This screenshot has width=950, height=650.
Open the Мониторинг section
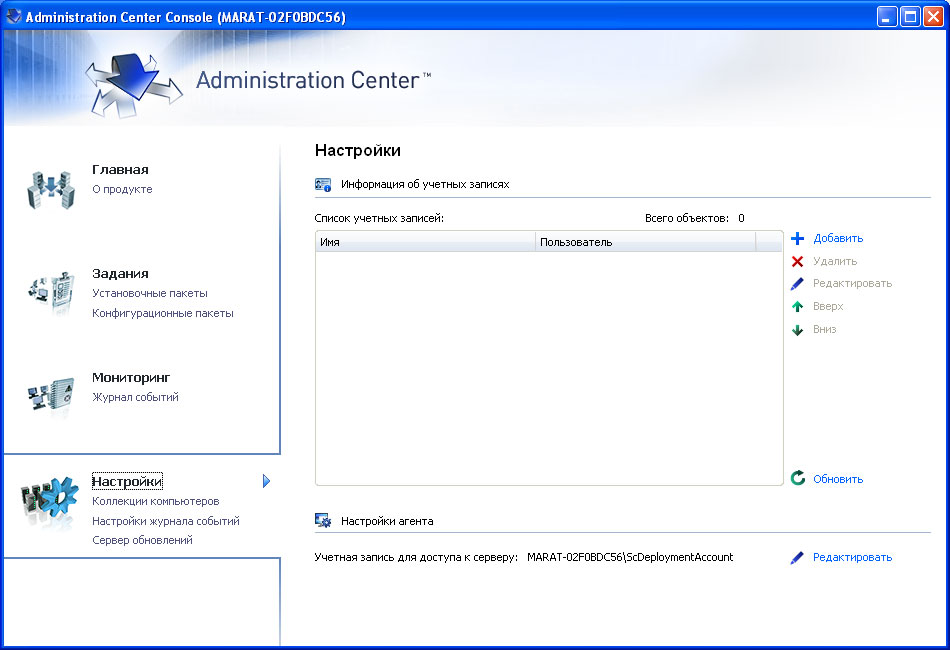(x=131, y=378)
